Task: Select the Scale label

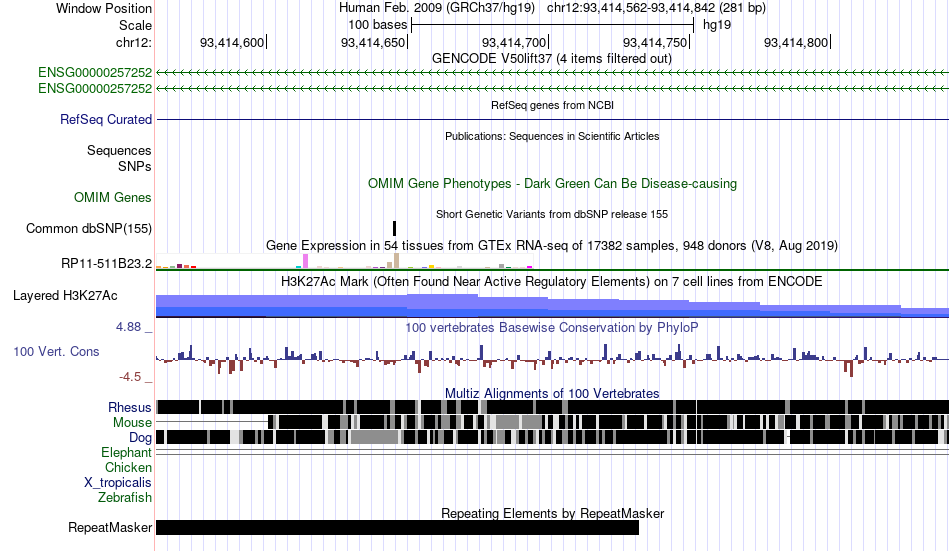Action: pyautogui.click(x=135, y=25)
